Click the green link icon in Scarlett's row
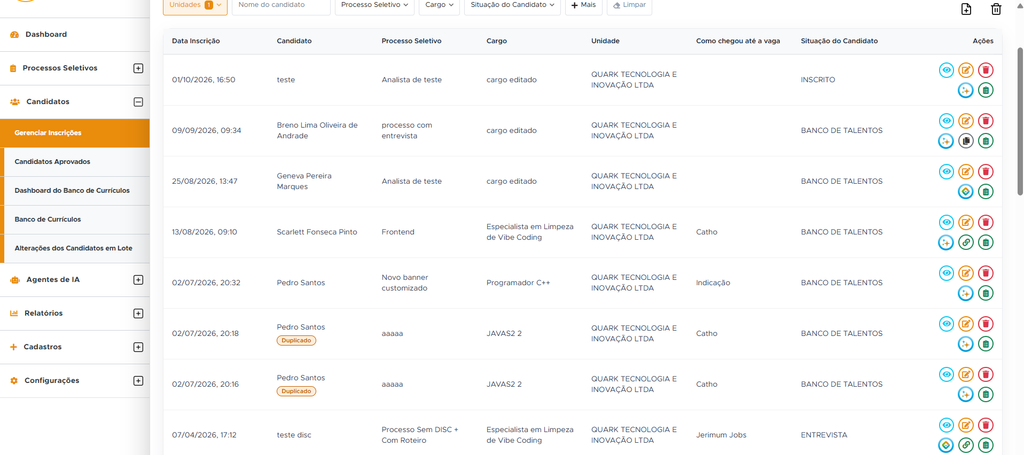Viewport: 1024px width, 455px height. (966, 242)
